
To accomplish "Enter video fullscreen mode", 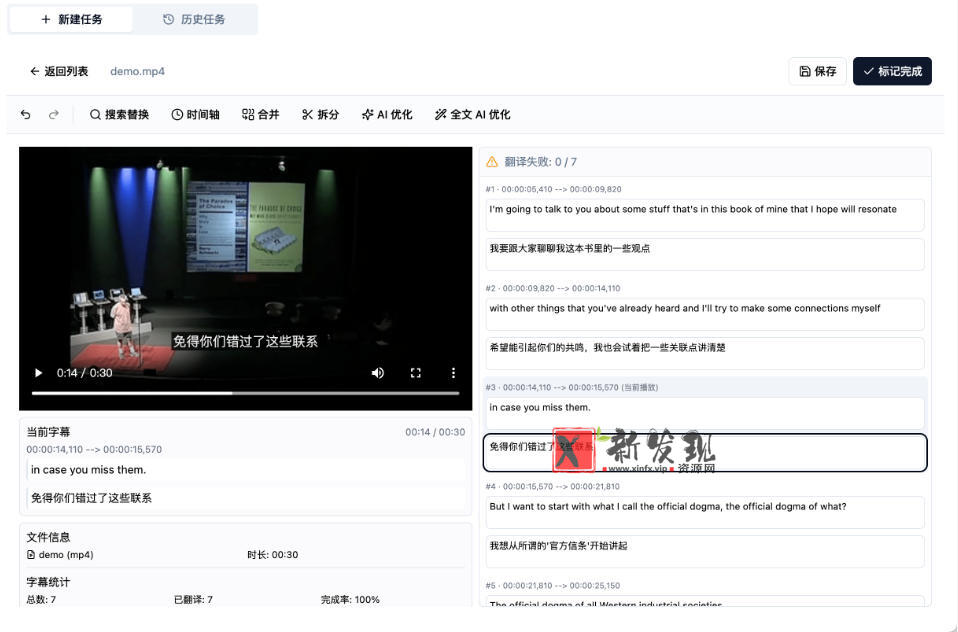I will point(415,373).
